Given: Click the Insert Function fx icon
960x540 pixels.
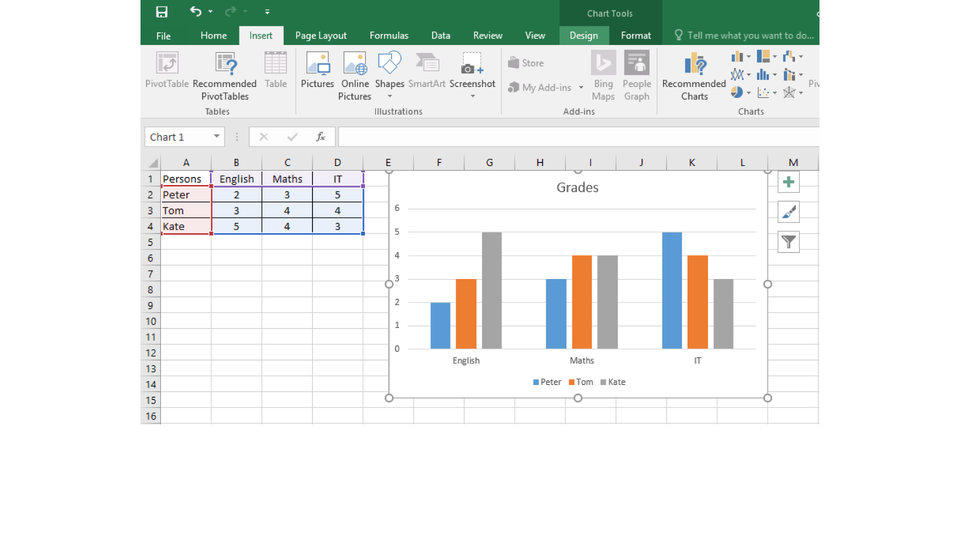Looking at the screenshot, I should click(320, 137).
